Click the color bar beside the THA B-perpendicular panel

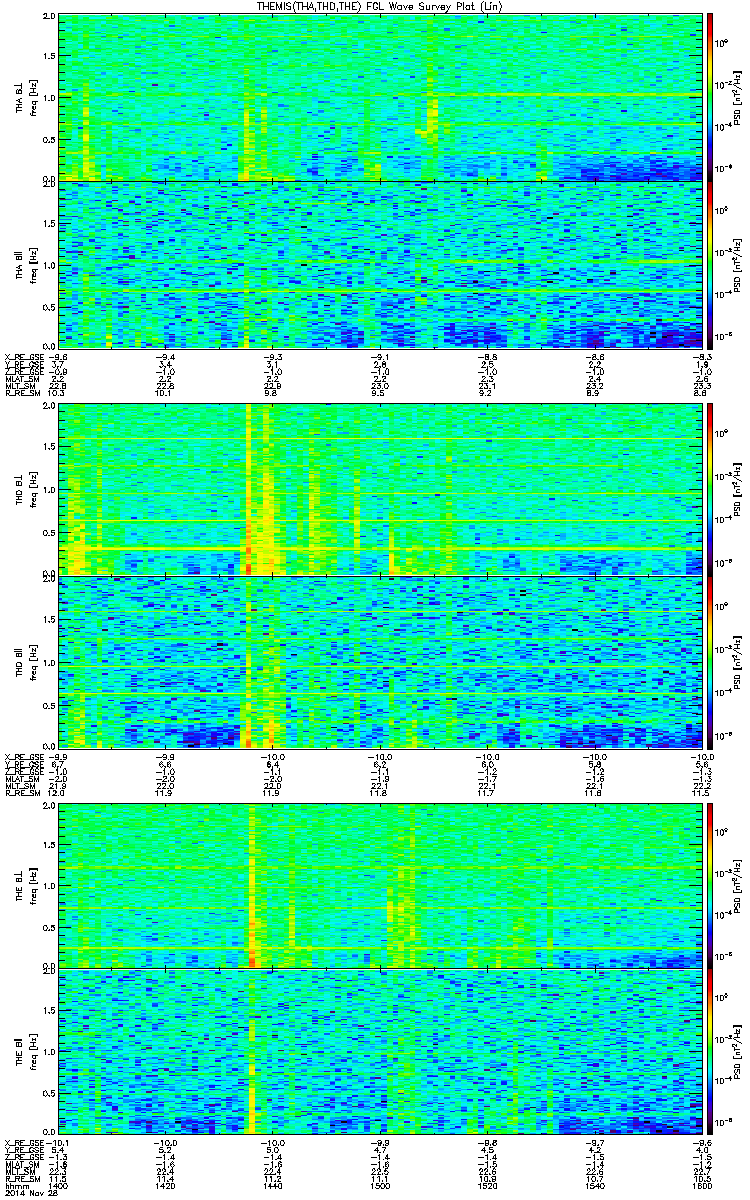click(x=710, y=97)
